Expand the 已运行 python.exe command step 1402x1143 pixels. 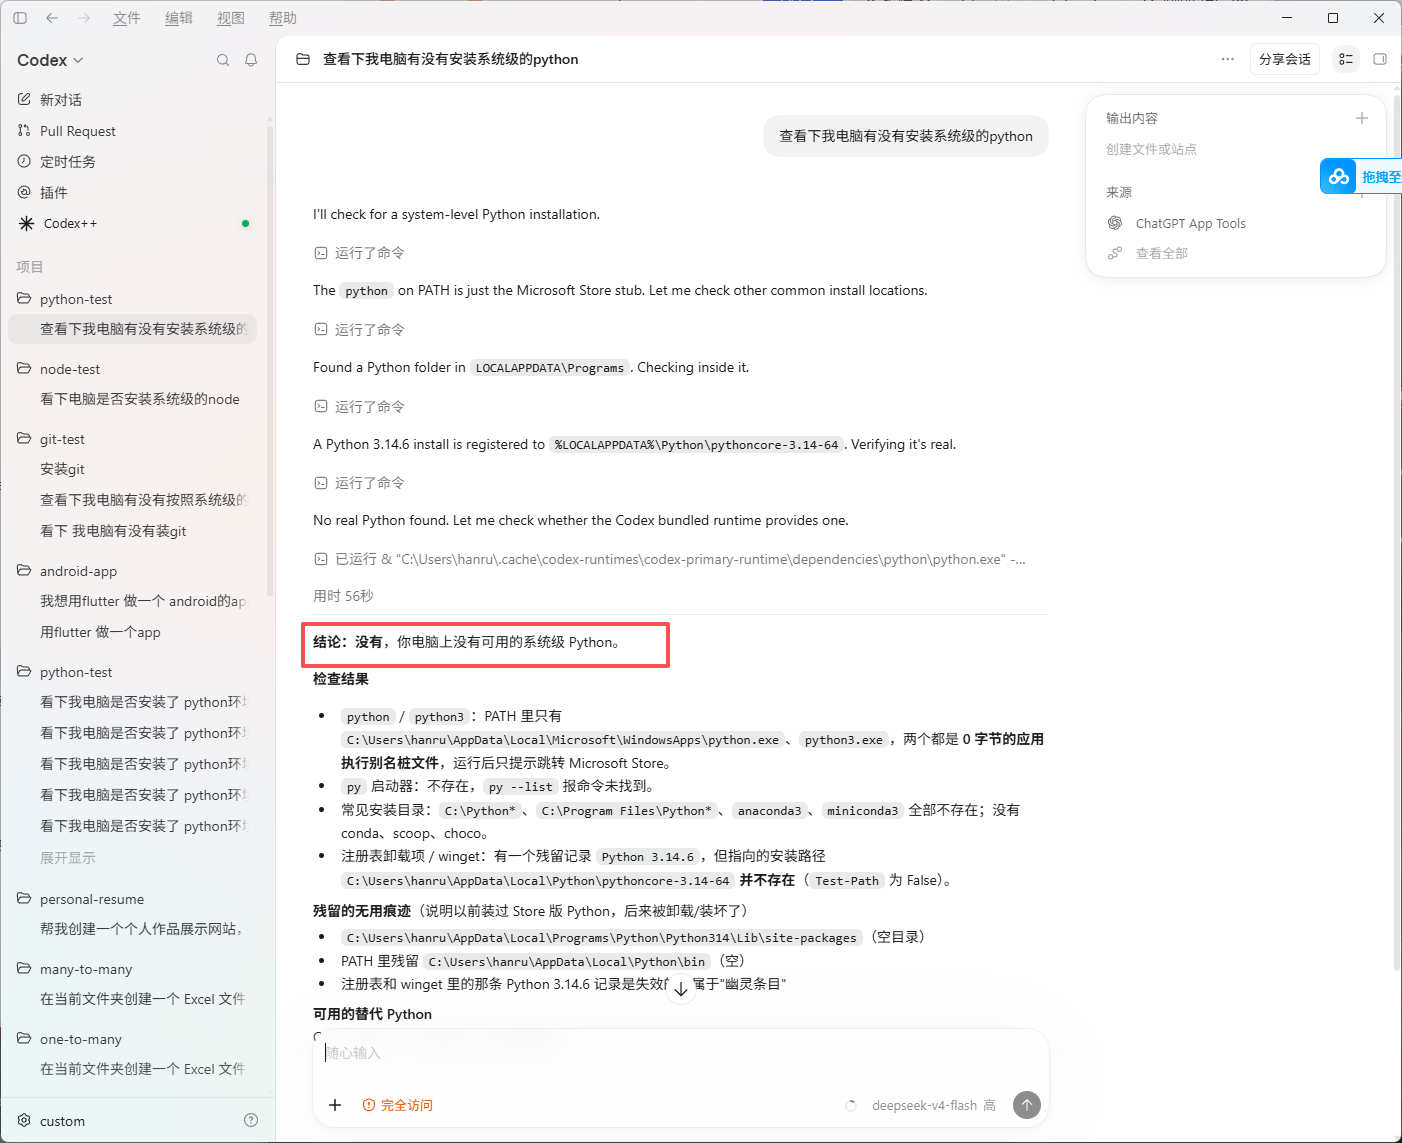pyautogui.click(x=670, y=559)
